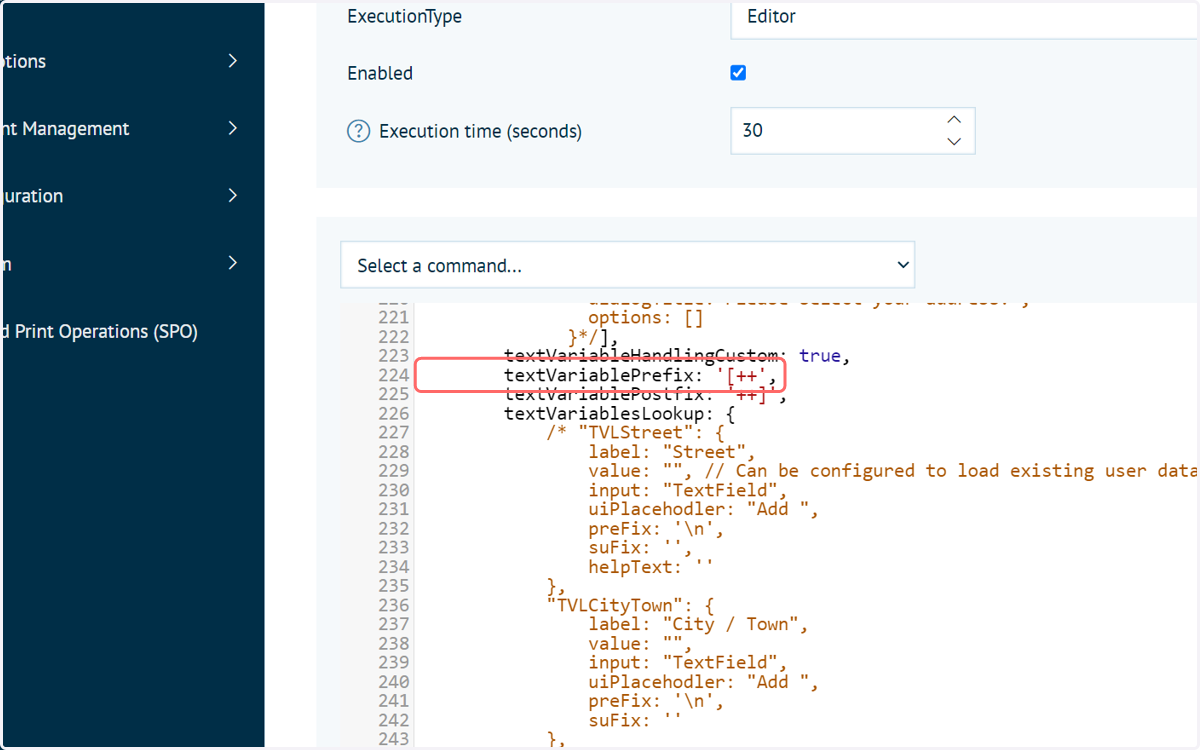
Task: Click the value line with 'Can be configured' comment
Action: pos(893,470)
